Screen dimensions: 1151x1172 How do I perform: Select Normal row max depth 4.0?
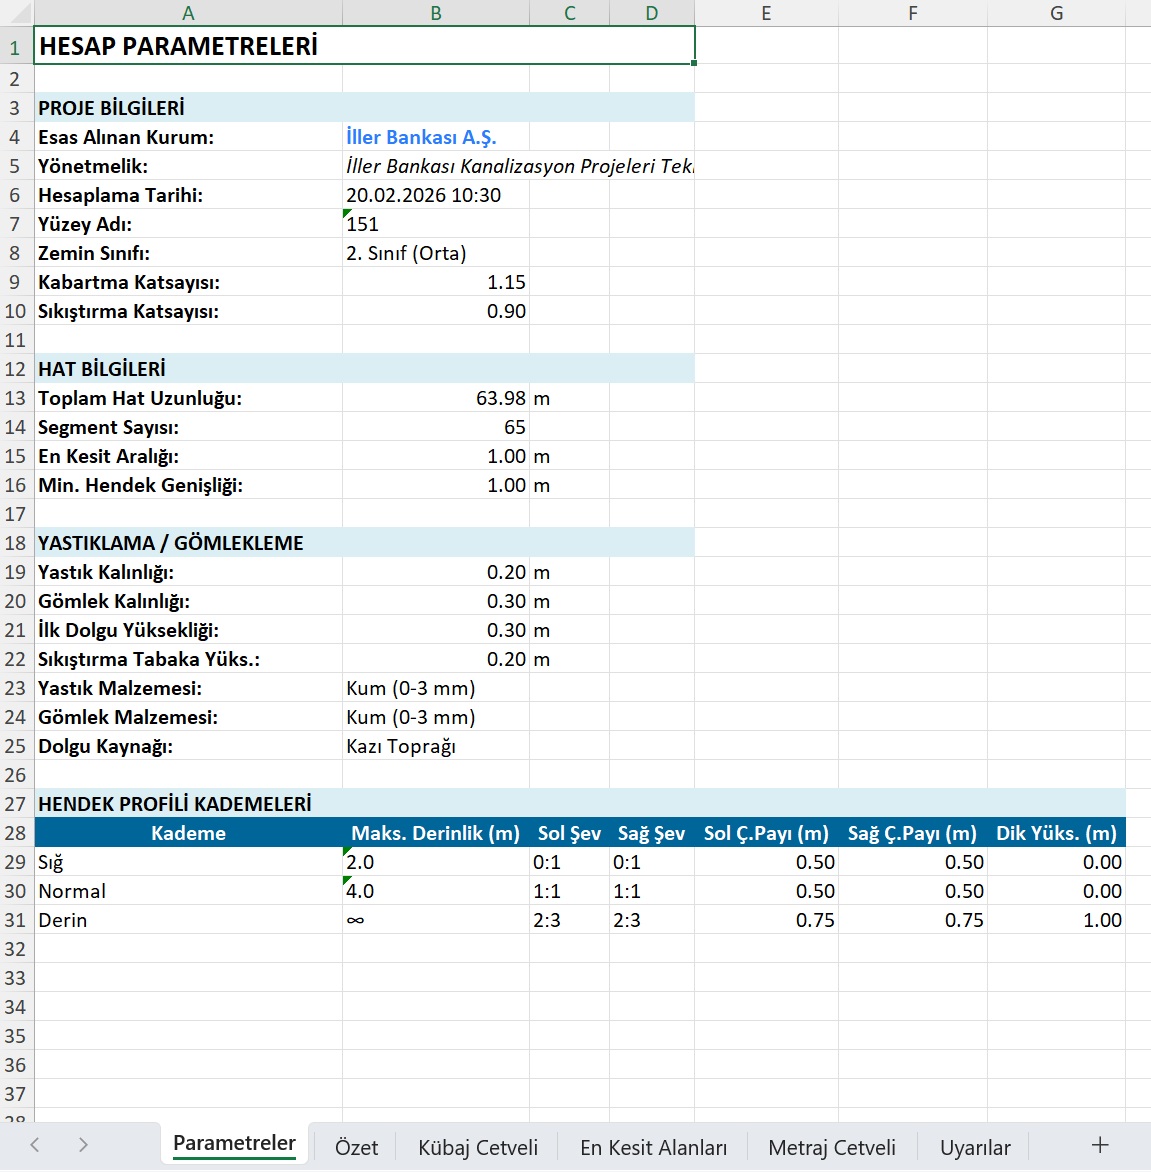pyautogui.click(x=436, y=891)
